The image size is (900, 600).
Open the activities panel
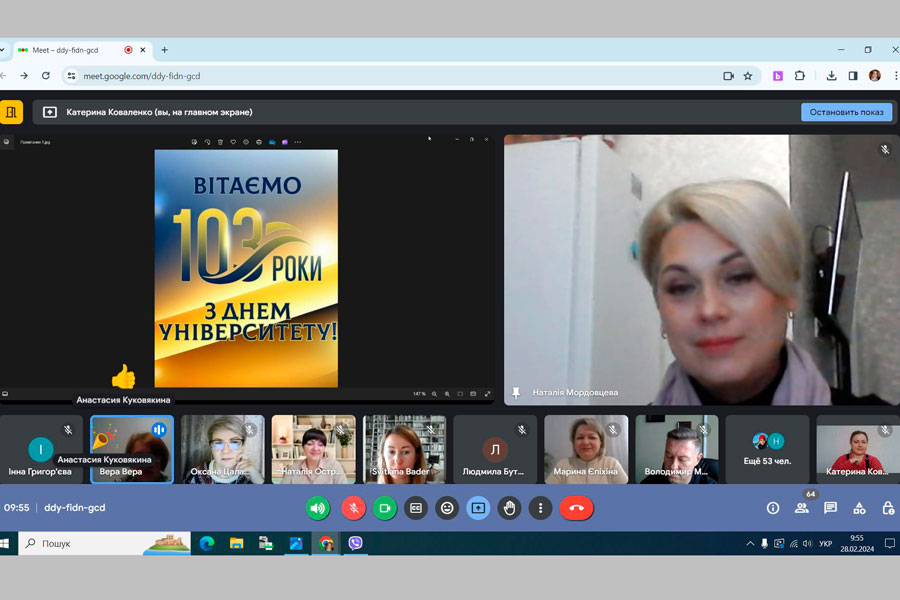(x=859, y=508)
